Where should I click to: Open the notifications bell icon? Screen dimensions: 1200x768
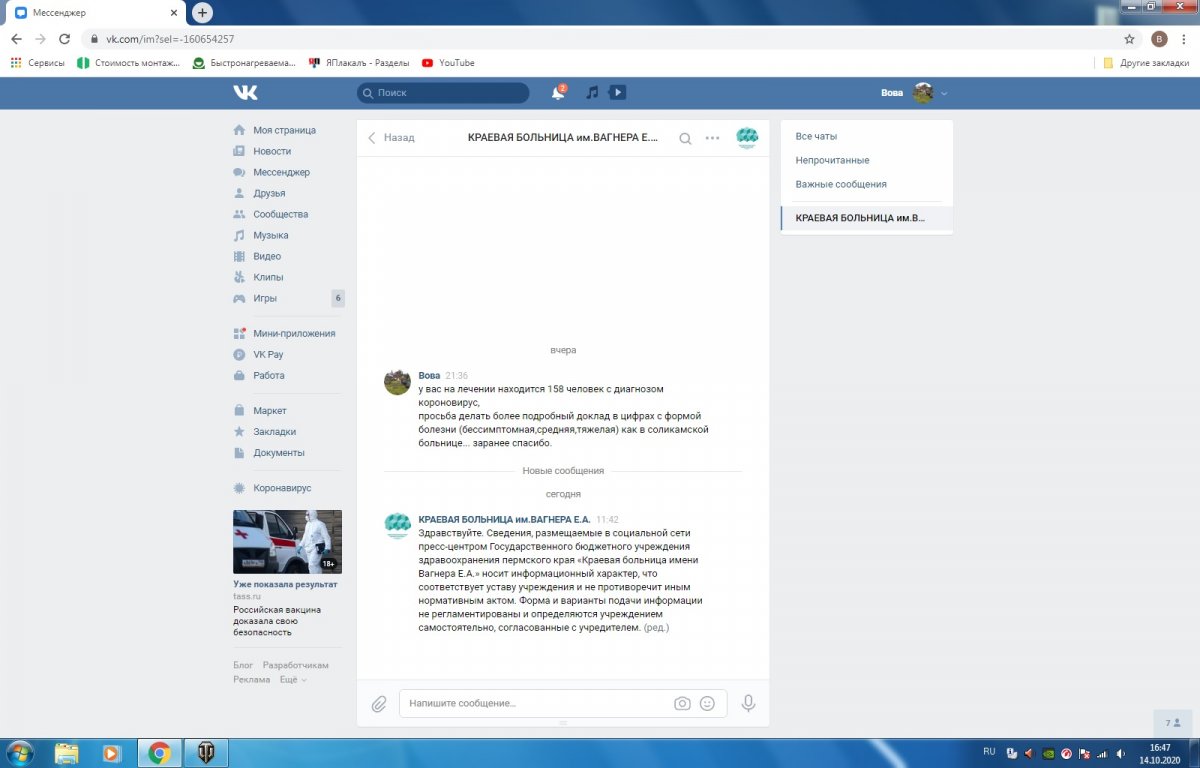558,93
